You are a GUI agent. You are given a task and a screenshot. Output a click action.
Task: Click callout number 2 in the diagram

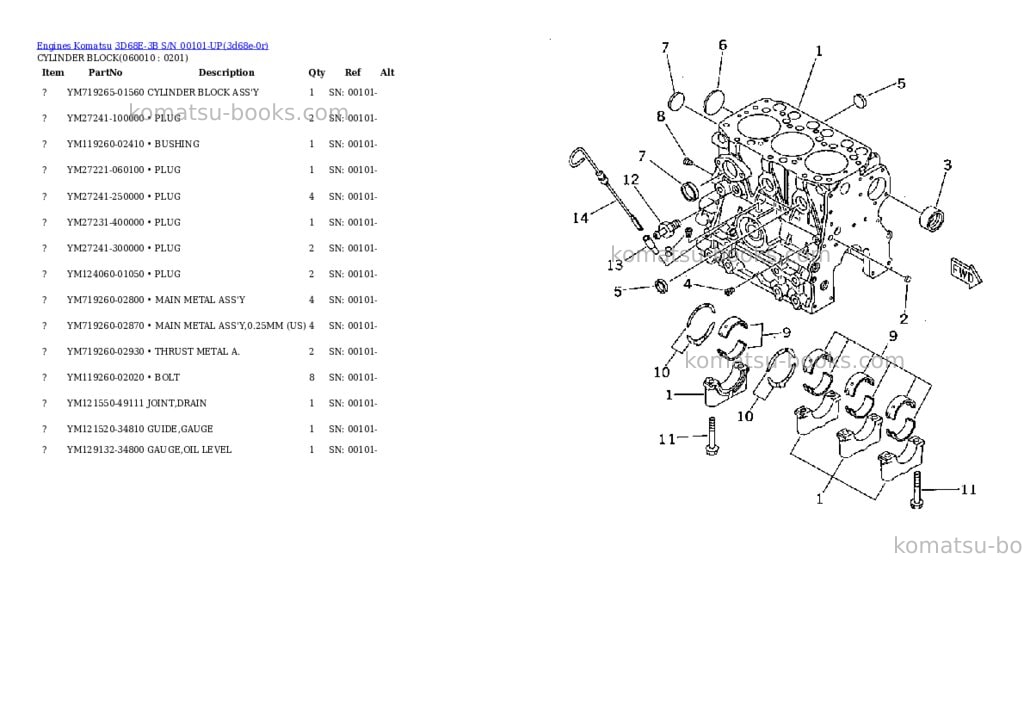tap(904, 319)
